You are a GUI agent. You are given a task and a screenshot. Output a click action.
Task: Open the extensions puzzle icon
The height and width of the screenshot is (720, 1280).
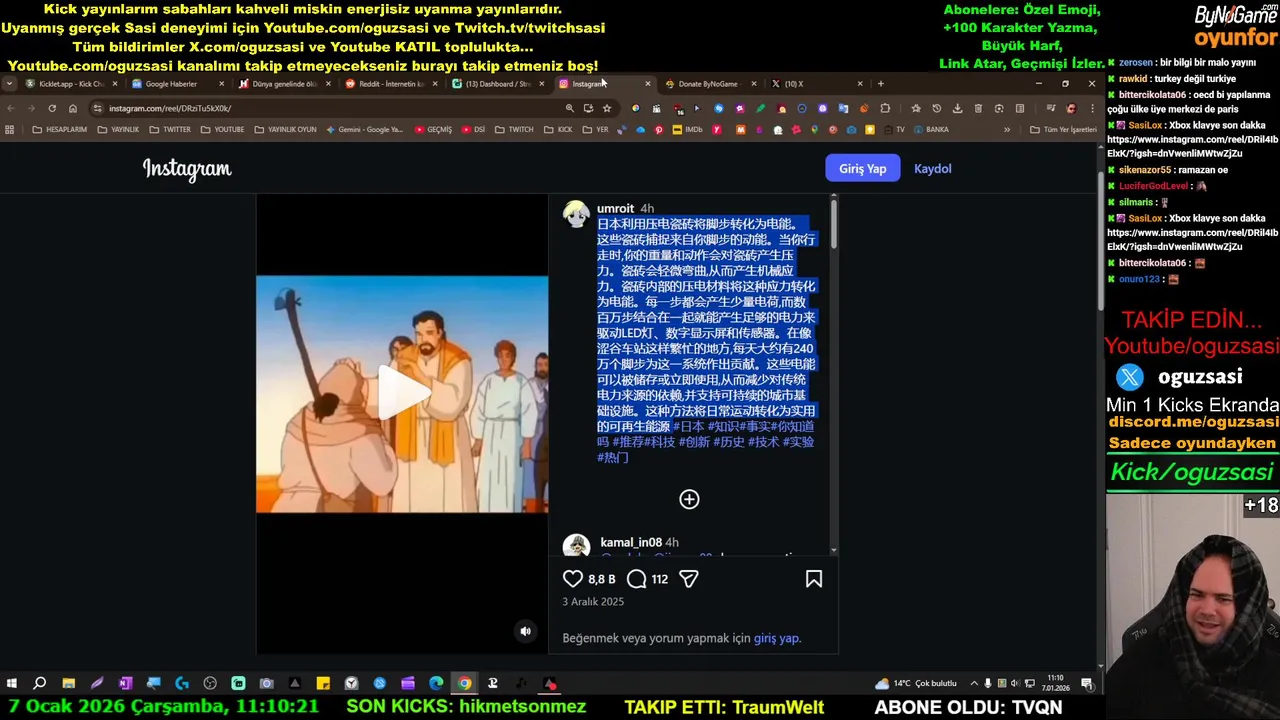[x=885, y=108]
